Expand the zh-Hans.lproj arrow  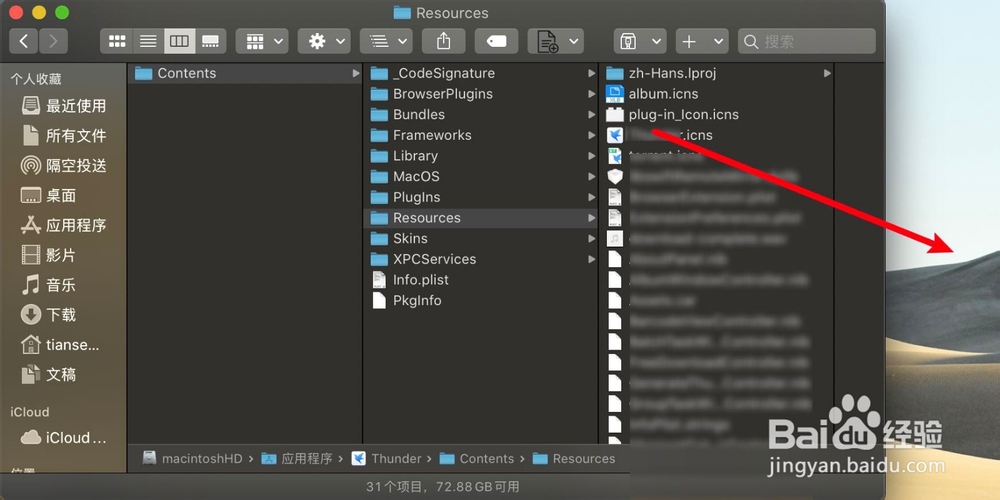[827, 73]
